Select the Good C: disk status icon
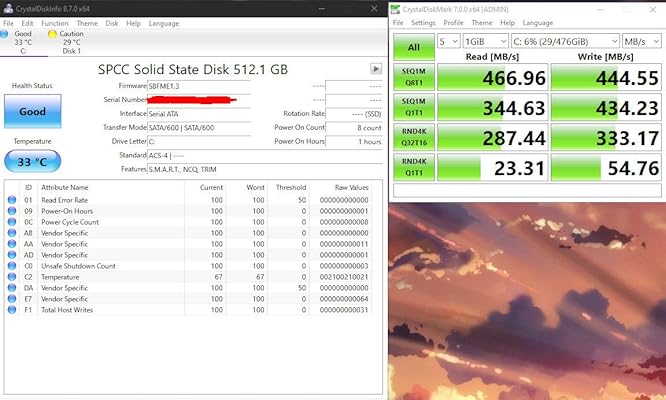Viewport: 666px width, 400px height. click(x=4, y=34)
